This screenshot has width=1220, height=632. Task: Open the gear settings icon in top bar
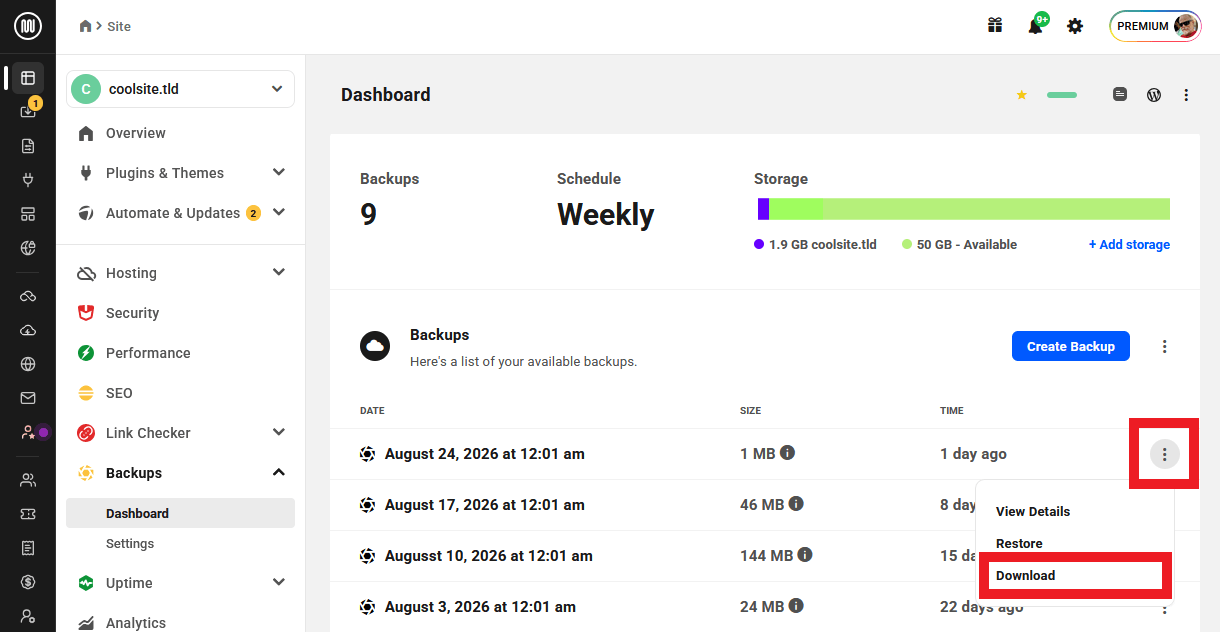1075,26
